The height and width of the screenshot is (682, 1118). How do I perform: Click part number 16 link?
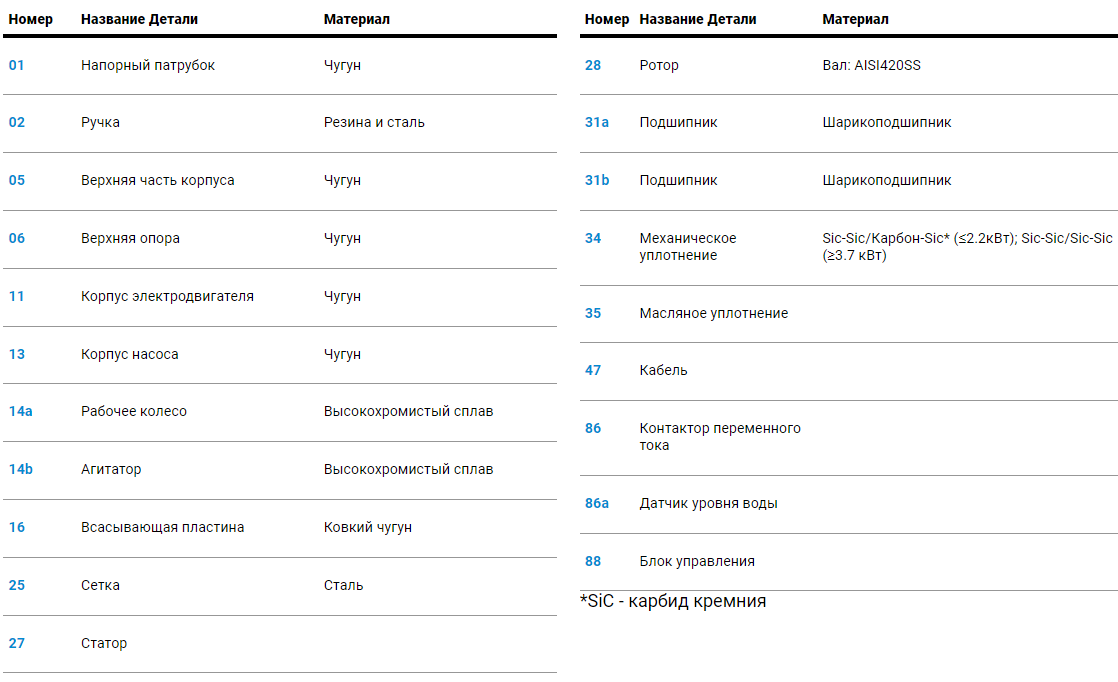coord(17,527)
